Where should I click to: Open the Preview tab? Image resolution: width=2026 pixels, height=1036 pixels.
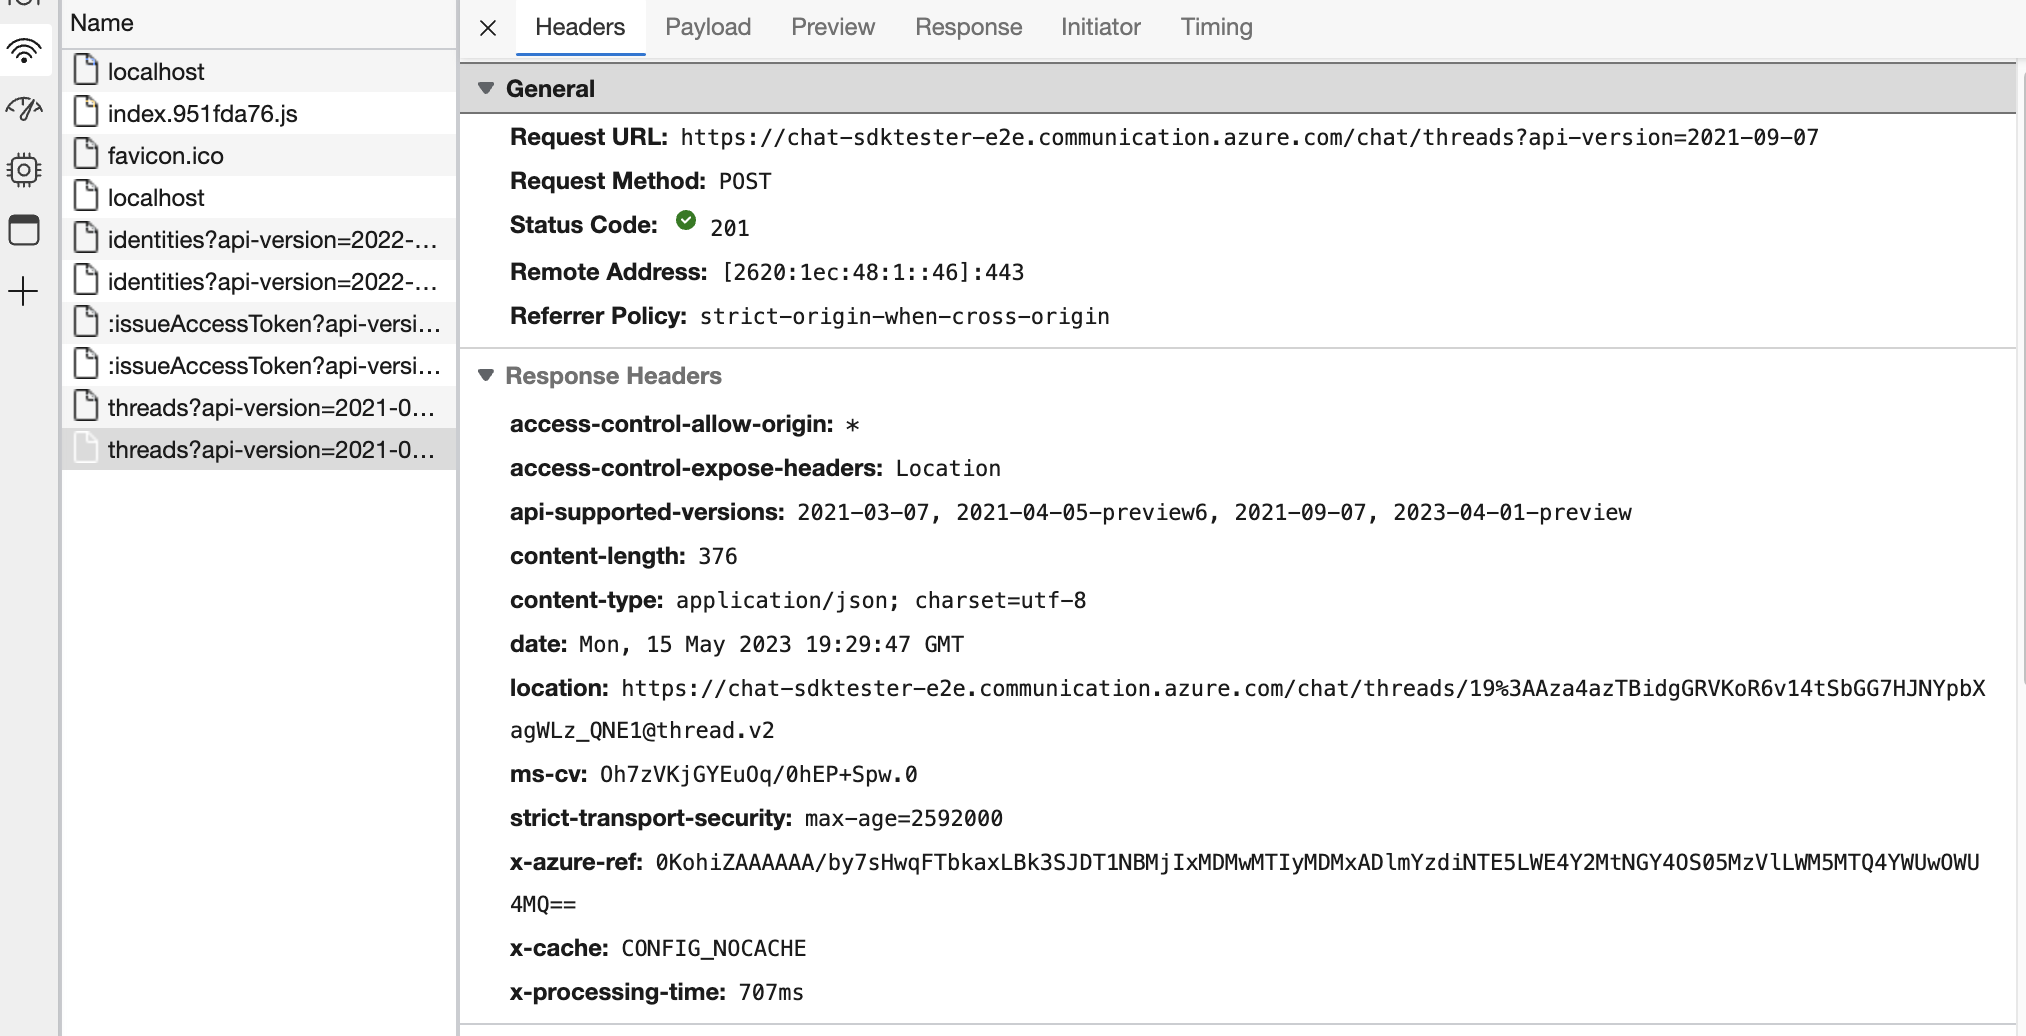832,27
